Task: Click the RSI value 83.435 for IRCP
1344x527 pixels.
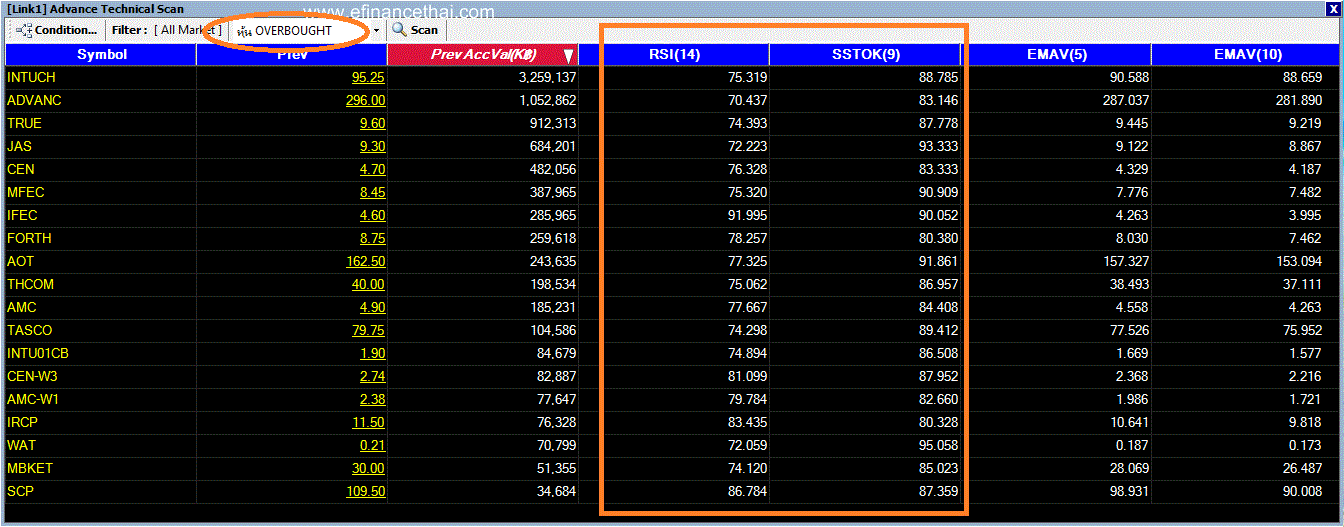Action: 746,422
